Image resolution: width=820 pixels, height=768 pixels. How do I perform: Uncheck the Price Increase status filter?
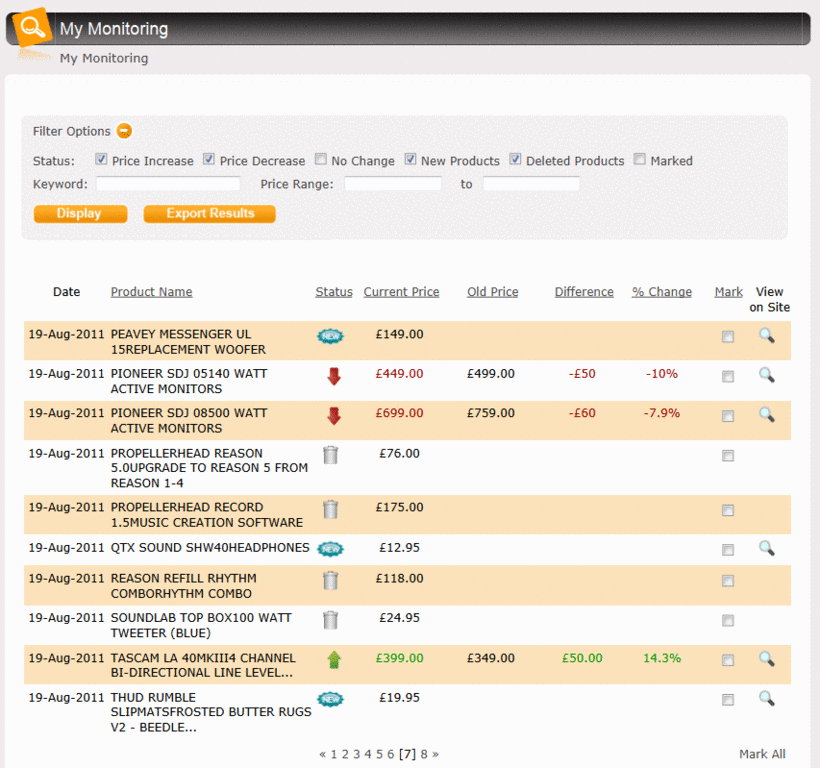(101, 159)
